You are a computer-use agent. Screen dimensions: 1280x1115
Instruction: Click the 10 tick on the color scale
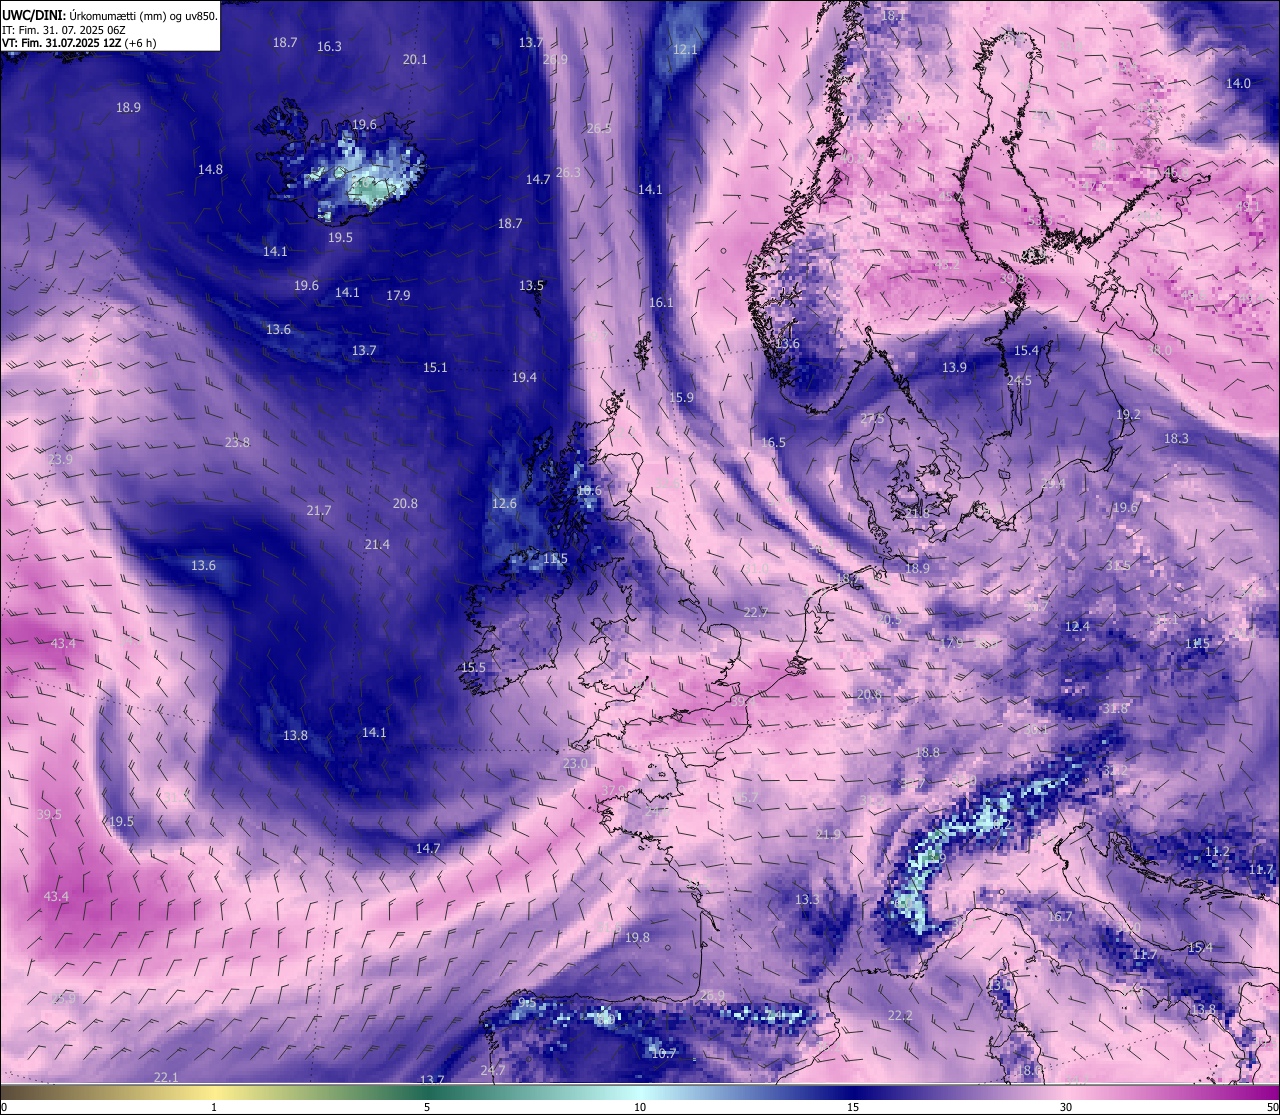click(x=639, y=1107)
